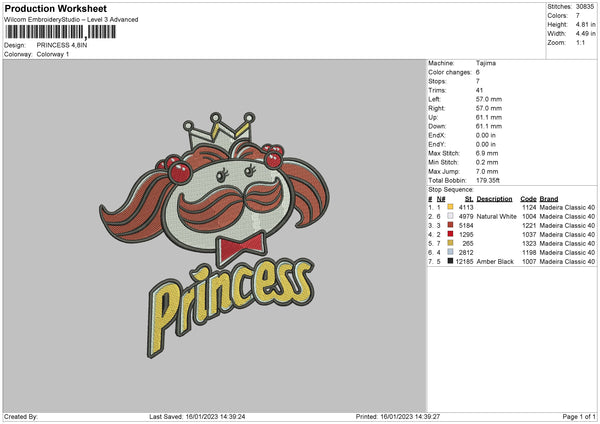
Task: Click the 'Colorway 1' value
Action: point(53,54)
